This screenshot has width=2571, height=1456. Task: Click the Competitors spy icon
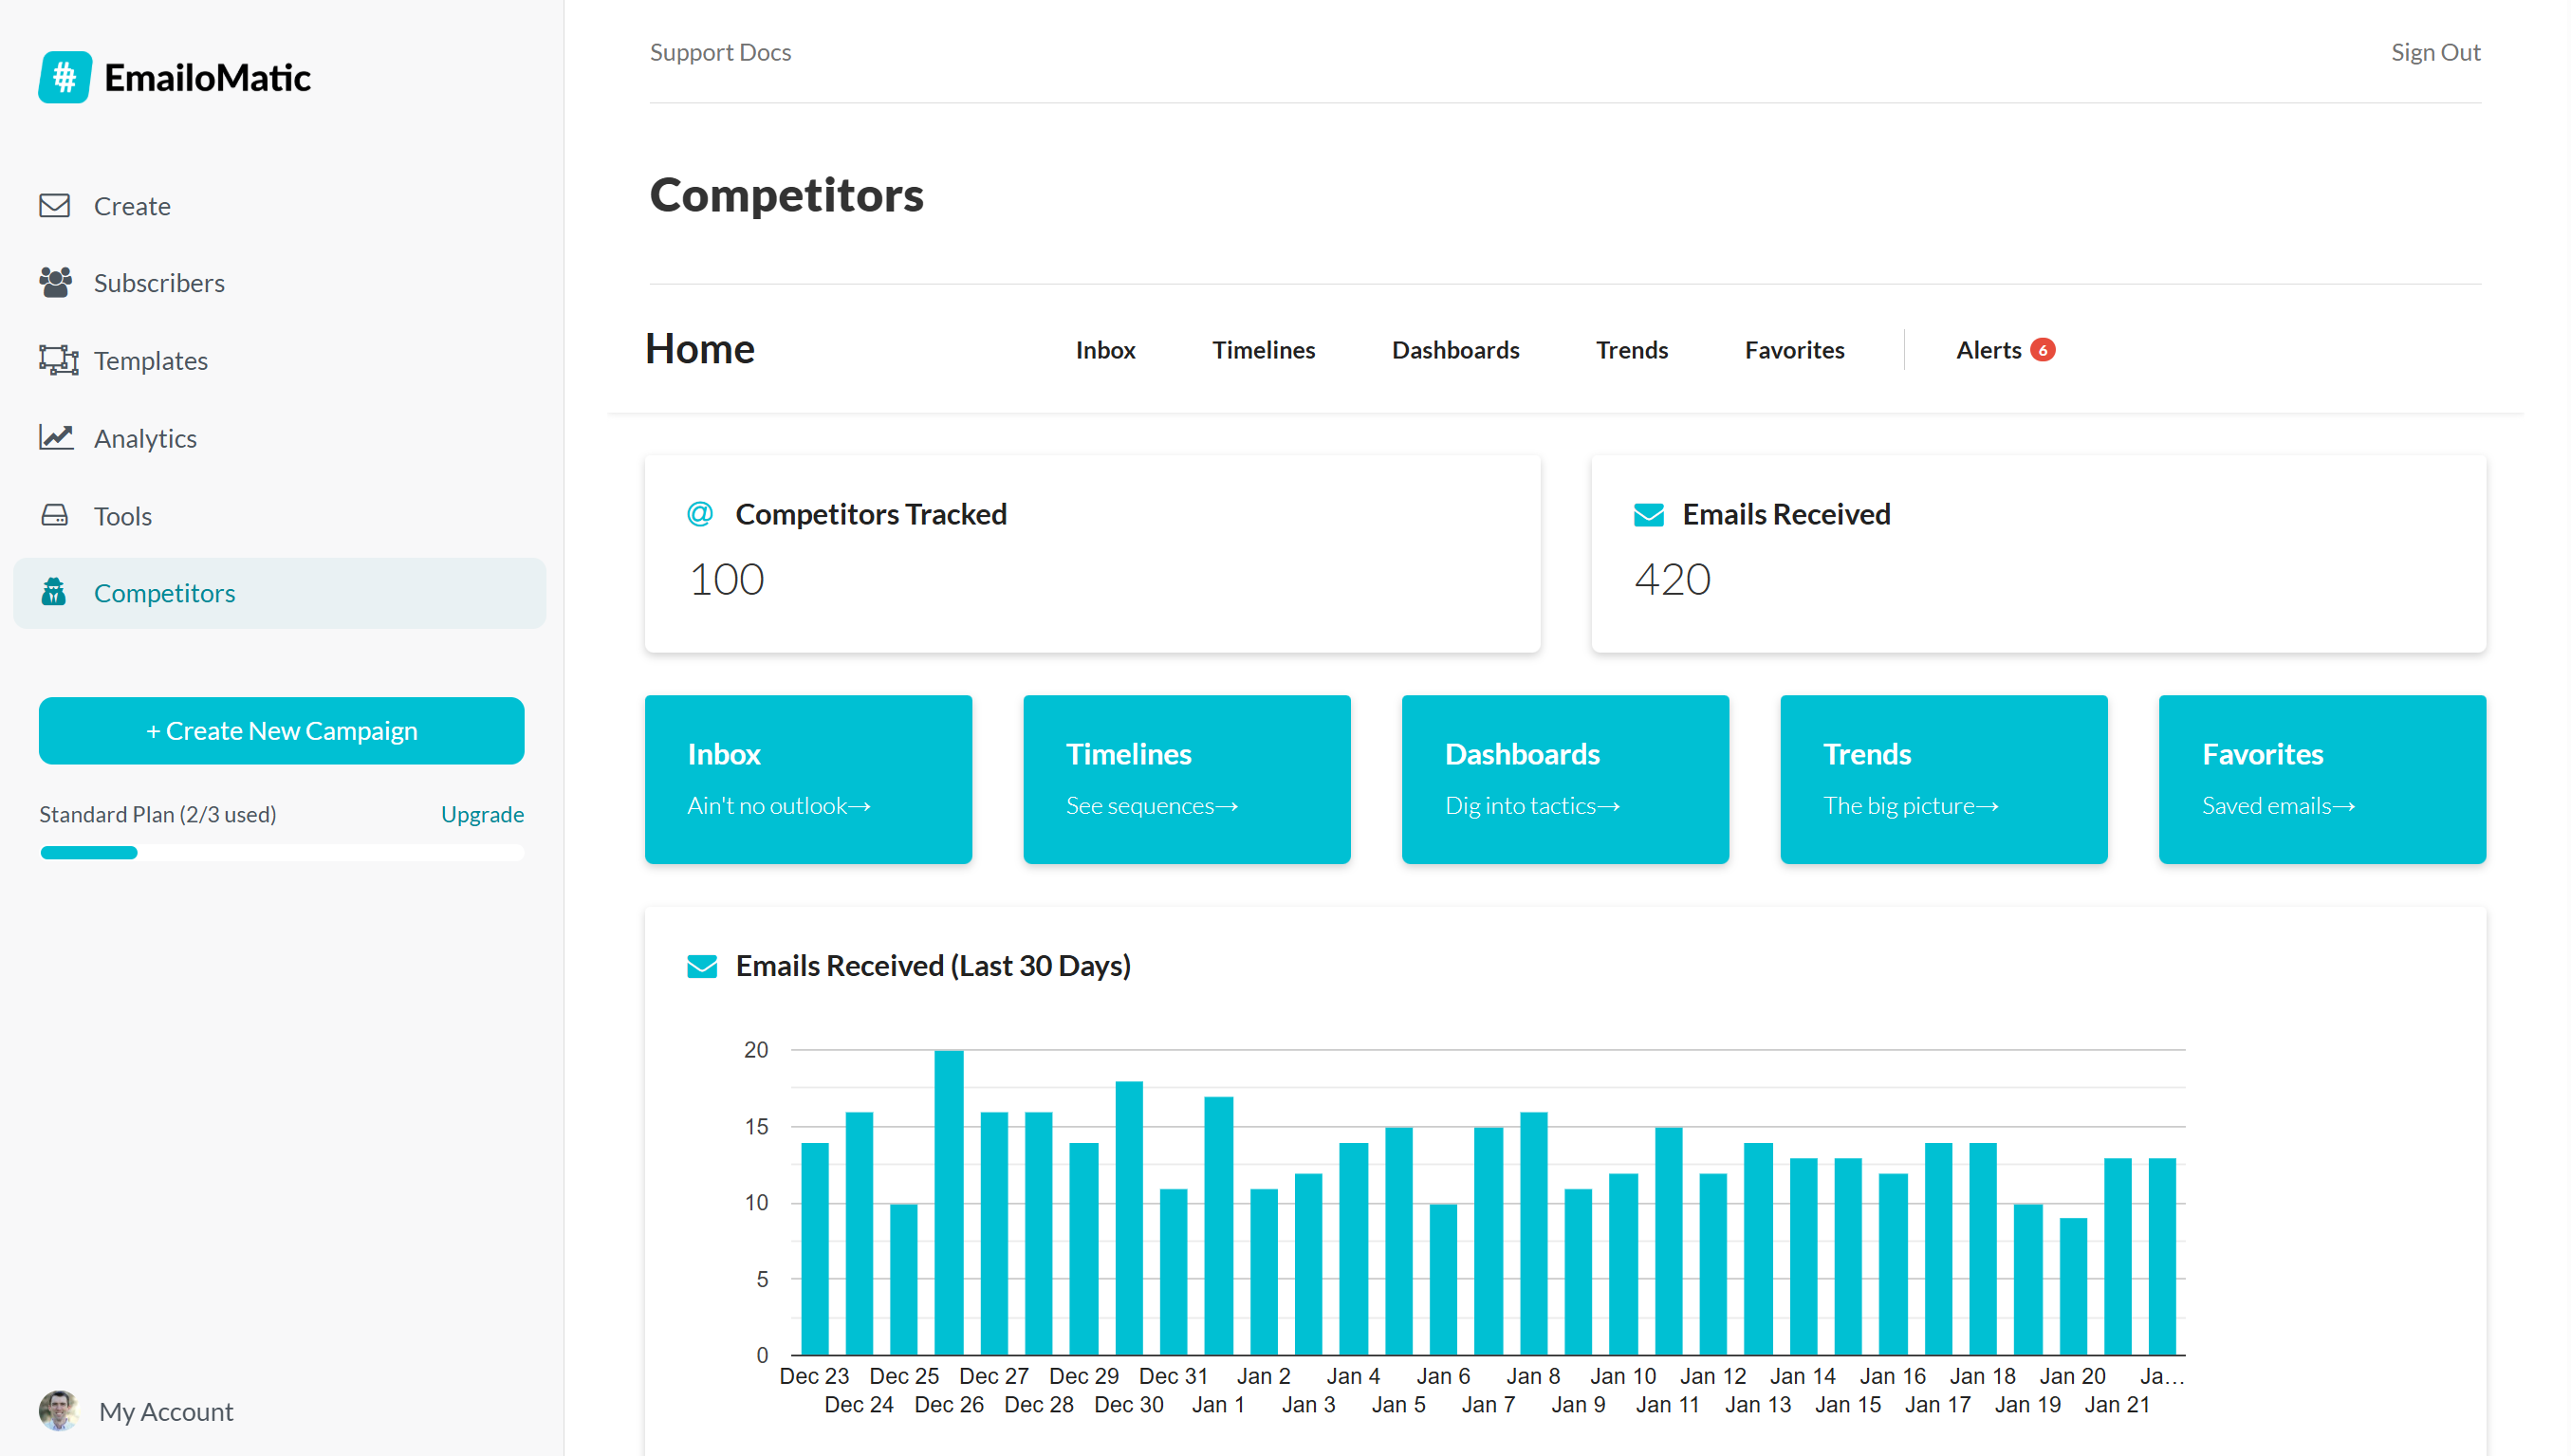54,593
